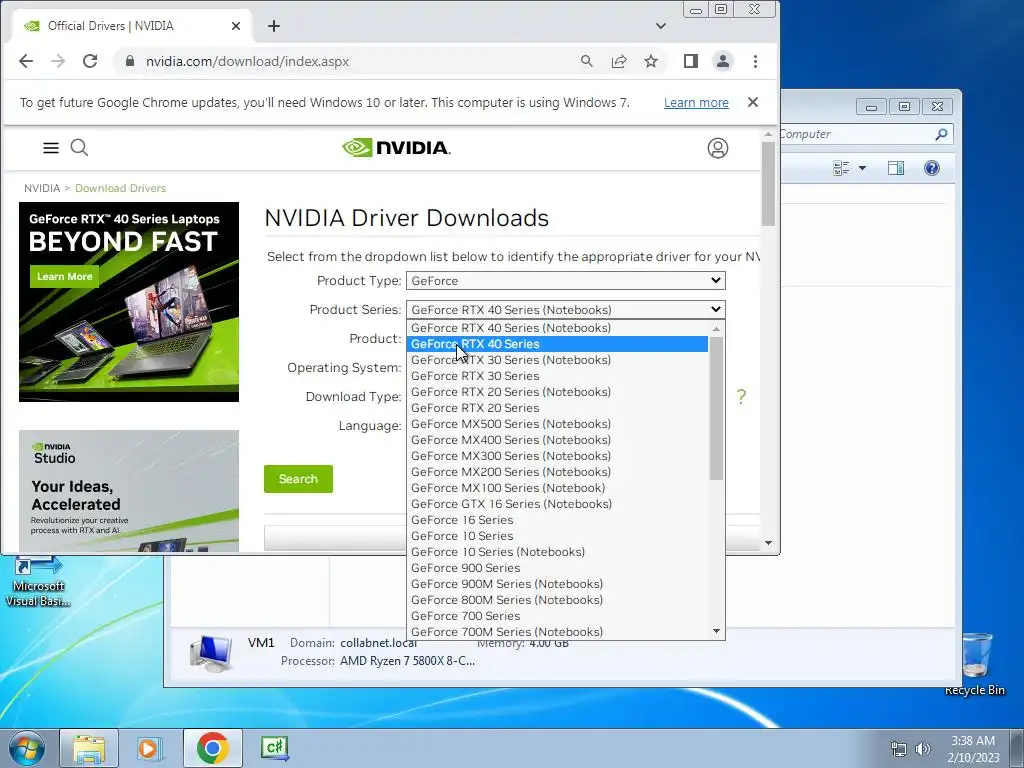Choose GeForce MX100 Series (Notebook)
The width and height of the screenshot is (1024, 768).
click(557, 488)
